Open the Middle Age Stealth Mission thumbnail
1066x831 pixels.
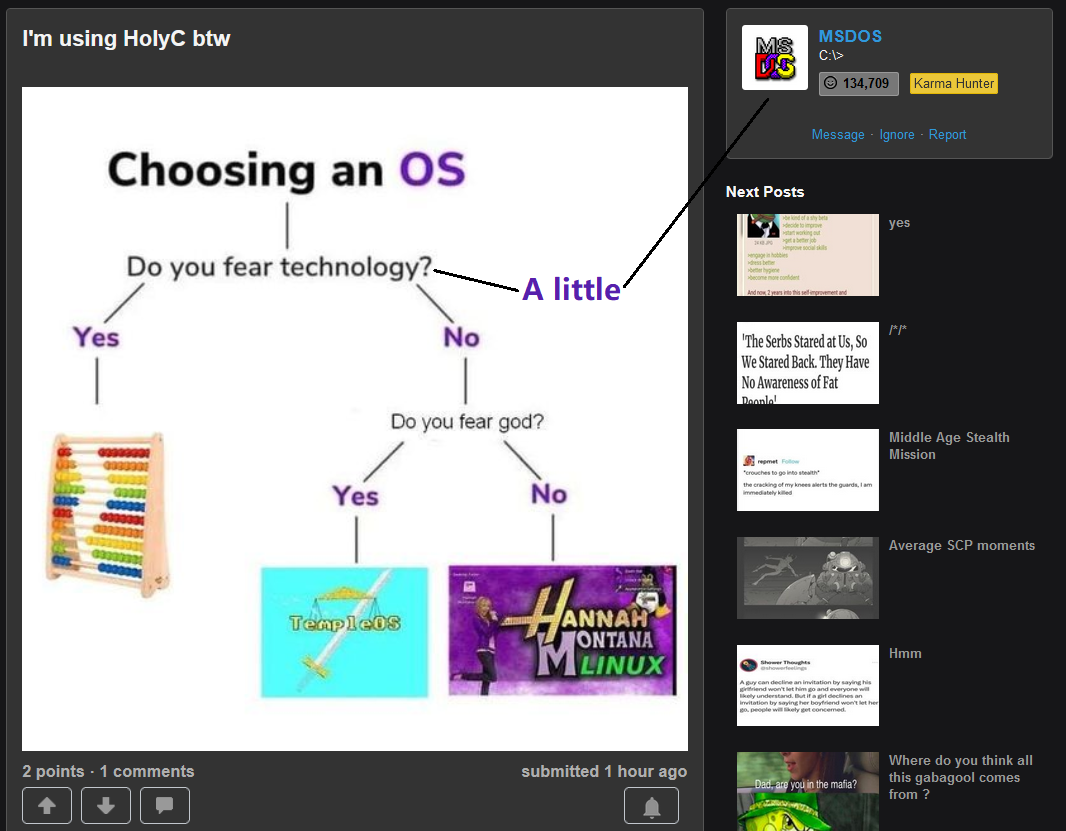pyautogui.click(x=808, y=470)
